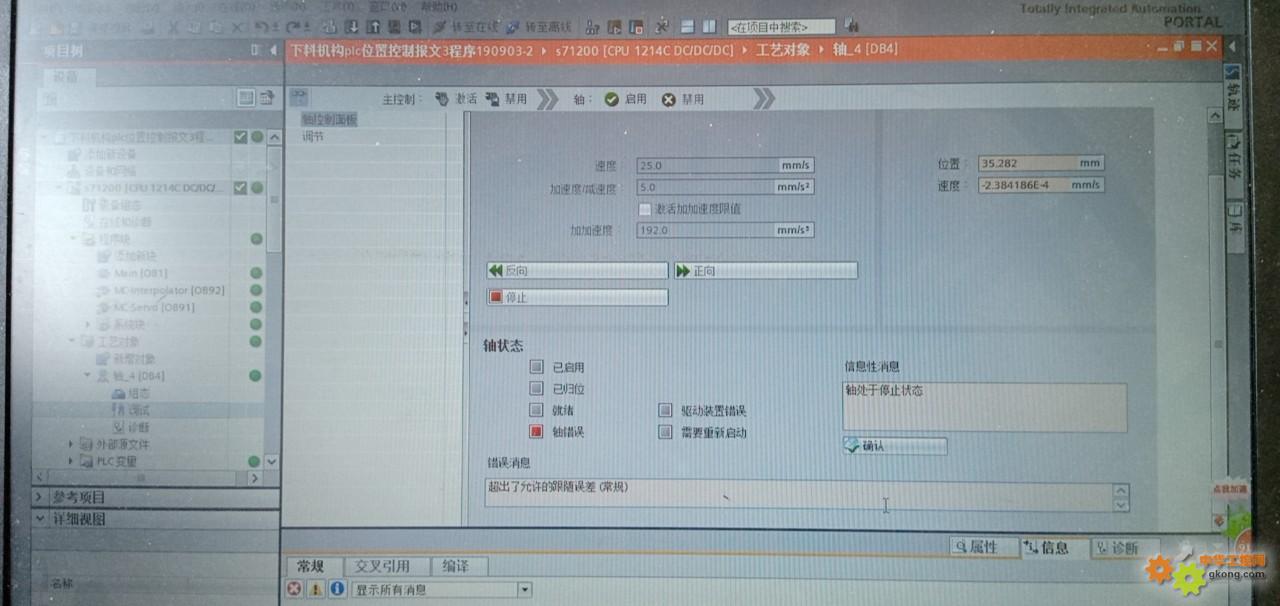This screenshot has height=606, width=1280.
Task: Click the 需要重新启动 status indicator box
Action: click(x=665, y=432)
